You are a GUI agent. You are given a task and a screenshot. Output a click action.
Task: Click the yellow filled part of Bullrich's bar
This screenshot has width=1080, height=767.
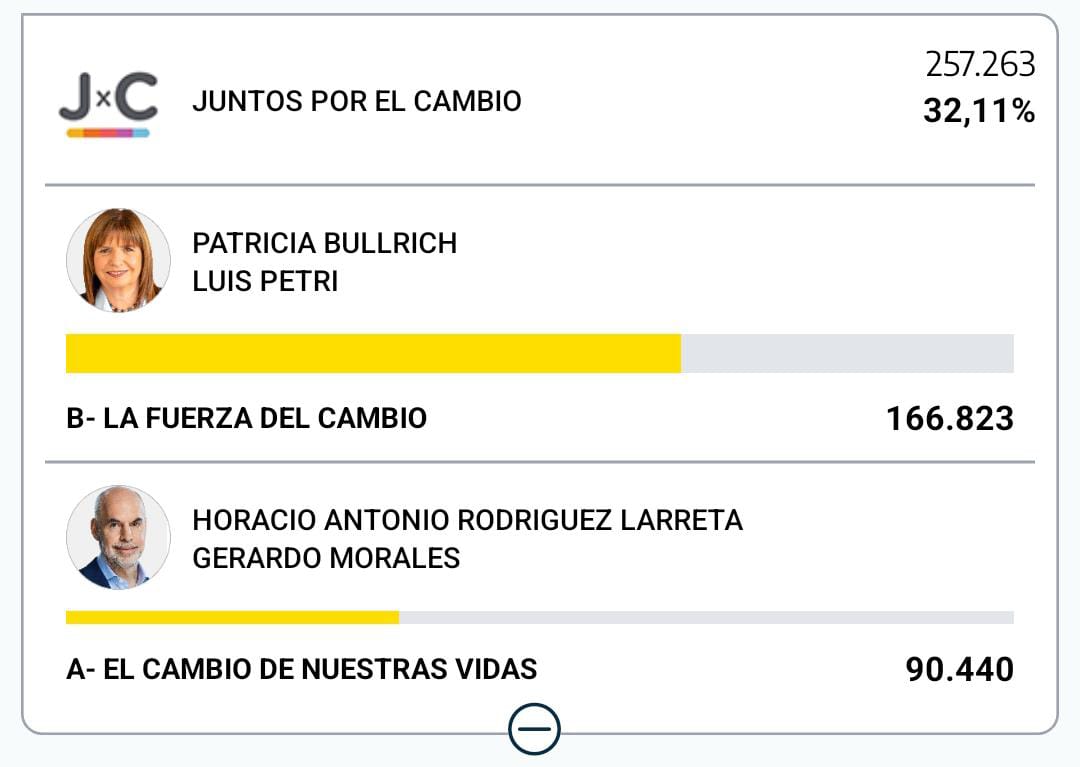(x=373, y=354)
